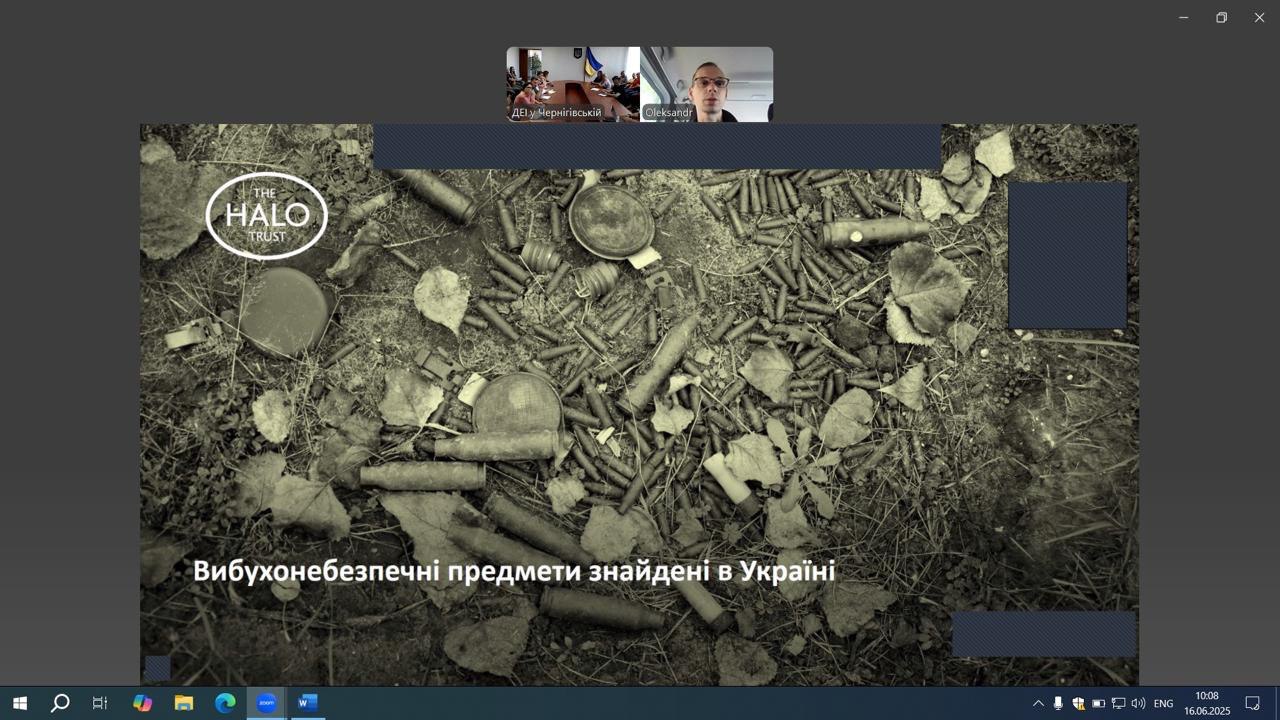The image size is (1280, 720).
Task: Minimize the Zoom meeting window
Action: (1183, 17)
